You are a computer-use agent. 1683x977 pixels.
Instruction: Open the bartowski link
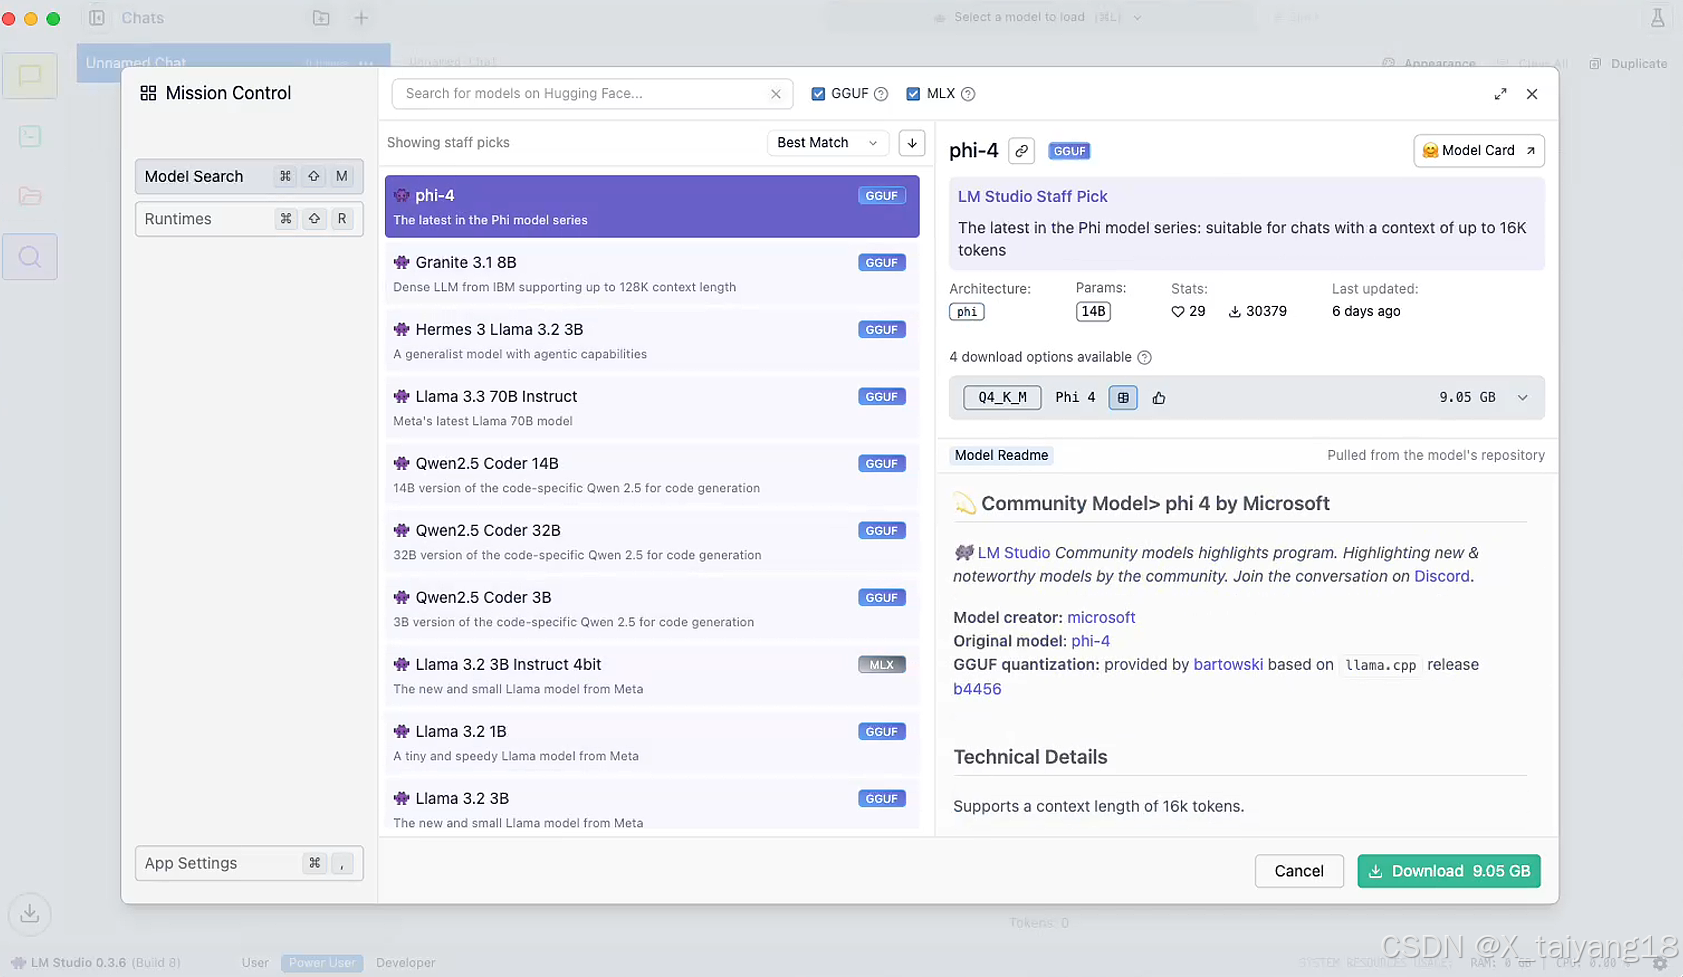click(1228, 665)
